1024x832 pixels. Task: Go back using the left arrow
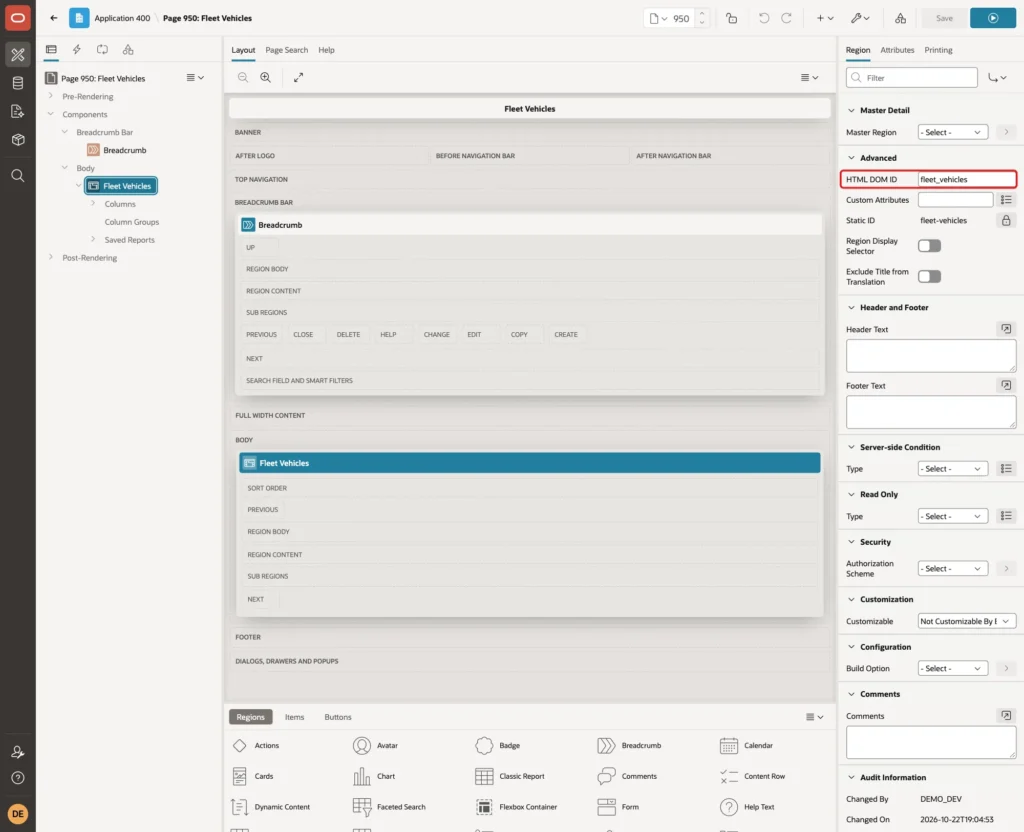click(54, 18)
